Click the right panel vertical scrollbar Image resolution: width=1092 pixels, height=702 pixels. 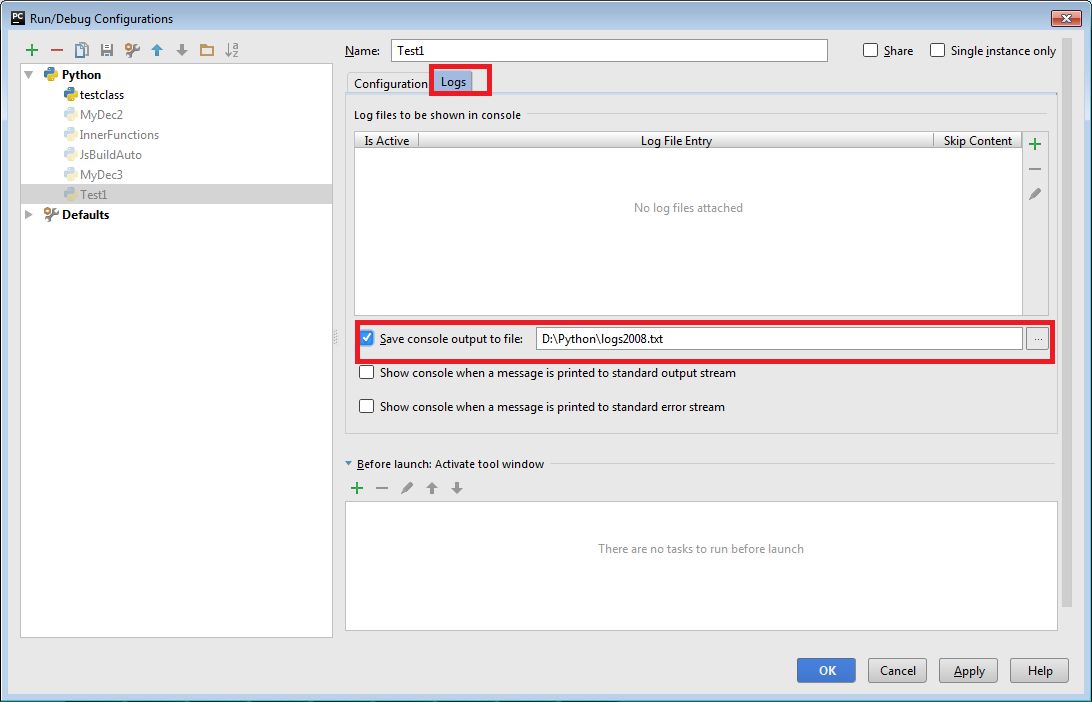(1066, 324)
